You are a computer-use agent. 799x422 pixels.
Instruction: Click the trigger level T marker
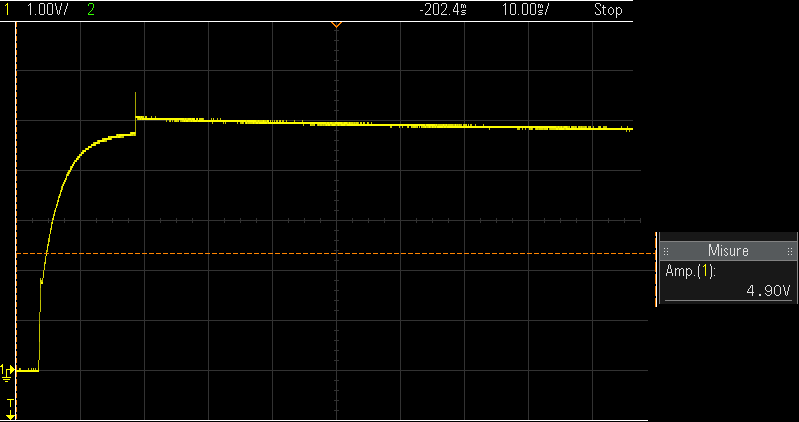pos(10,409)
